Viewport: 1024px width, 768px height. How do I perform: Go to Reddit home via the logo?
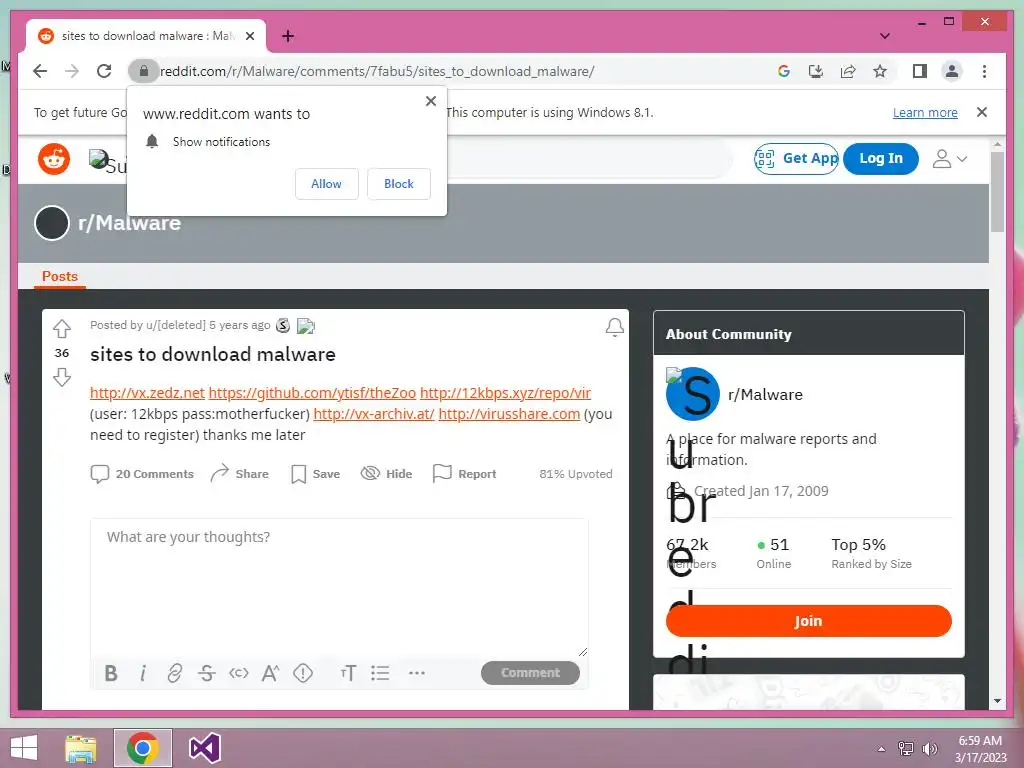click(x=54, y=159)
